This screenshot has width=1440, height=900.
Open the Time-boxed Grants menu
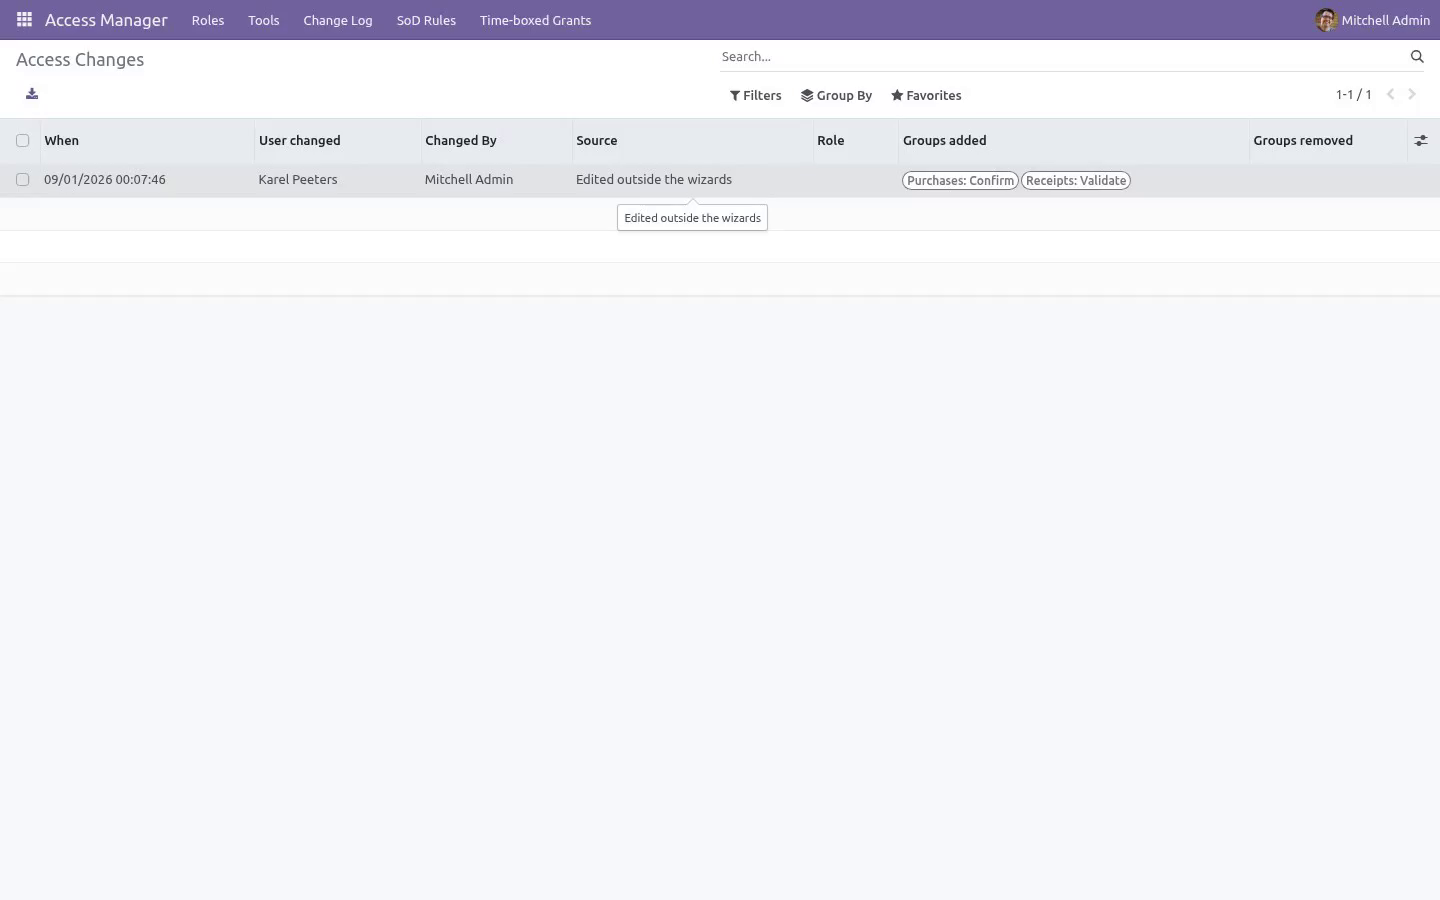535,20
